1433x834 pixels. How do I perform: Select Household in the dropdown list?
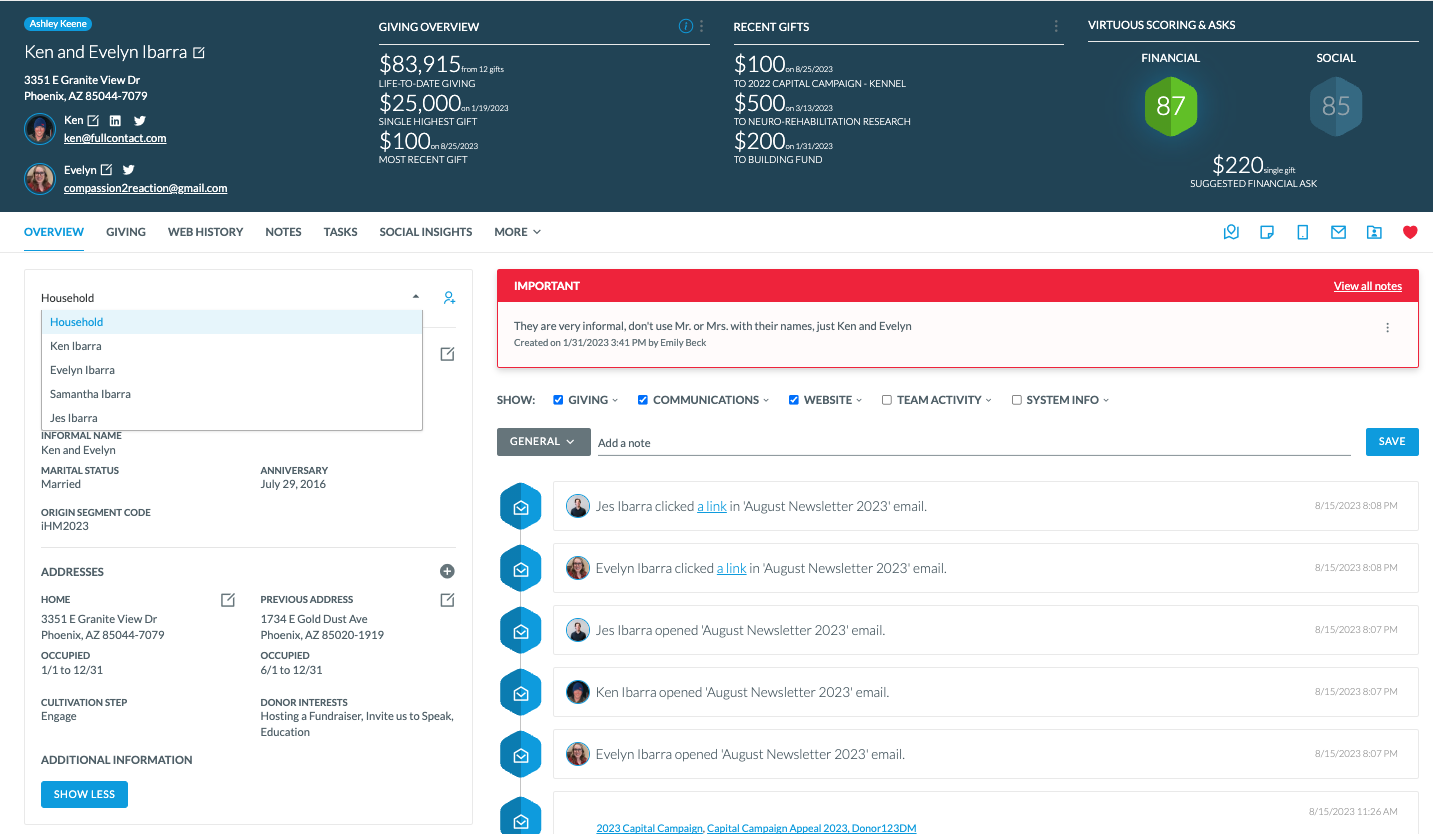pos(232,322)
